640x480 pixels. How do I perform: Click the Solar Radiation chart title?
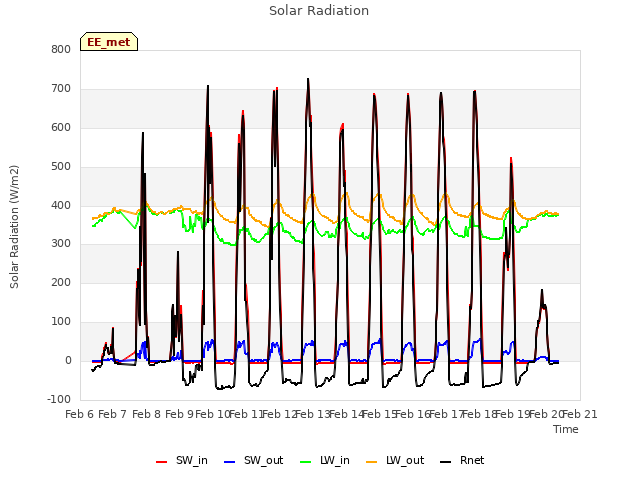[x=319, y=11]
